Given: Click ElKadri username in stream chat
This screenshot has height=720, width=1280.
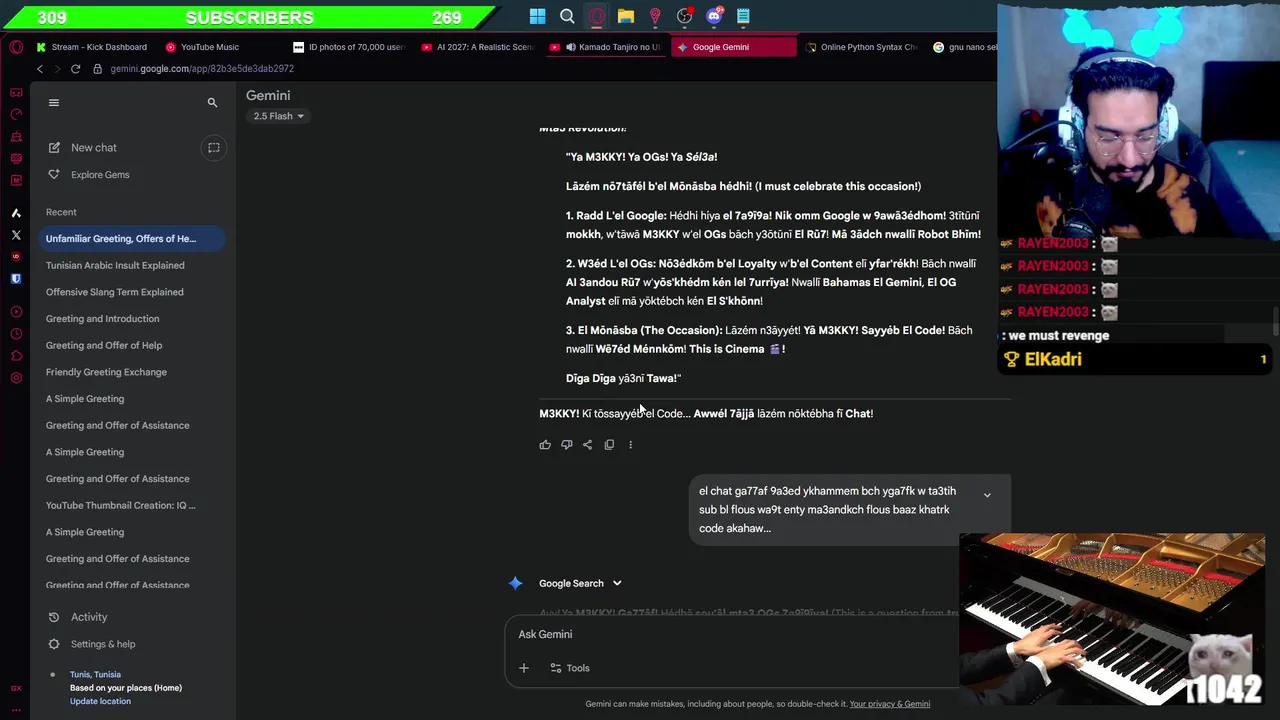Looking at the screenshot, I should (x=1053, y=359).
